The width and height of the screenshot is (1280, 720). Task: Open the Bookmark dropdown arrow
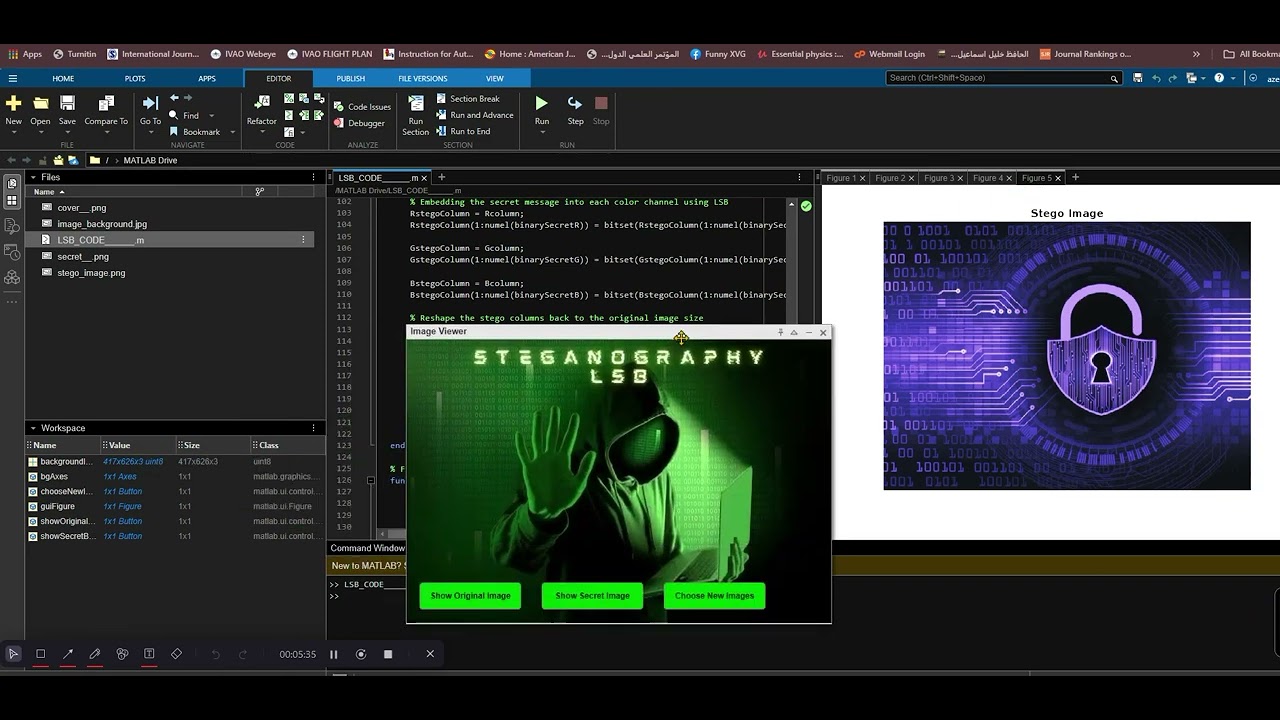tap(233, 132)
